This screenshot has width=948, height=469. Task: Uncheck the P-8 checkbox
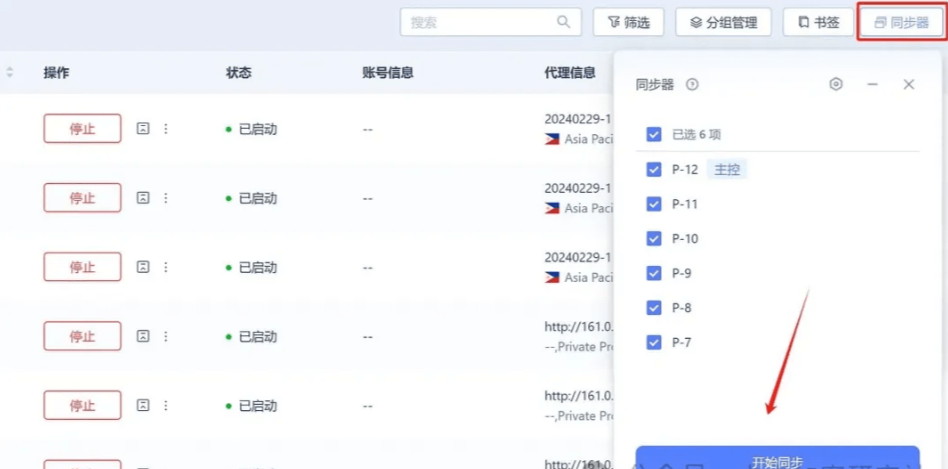654,308
